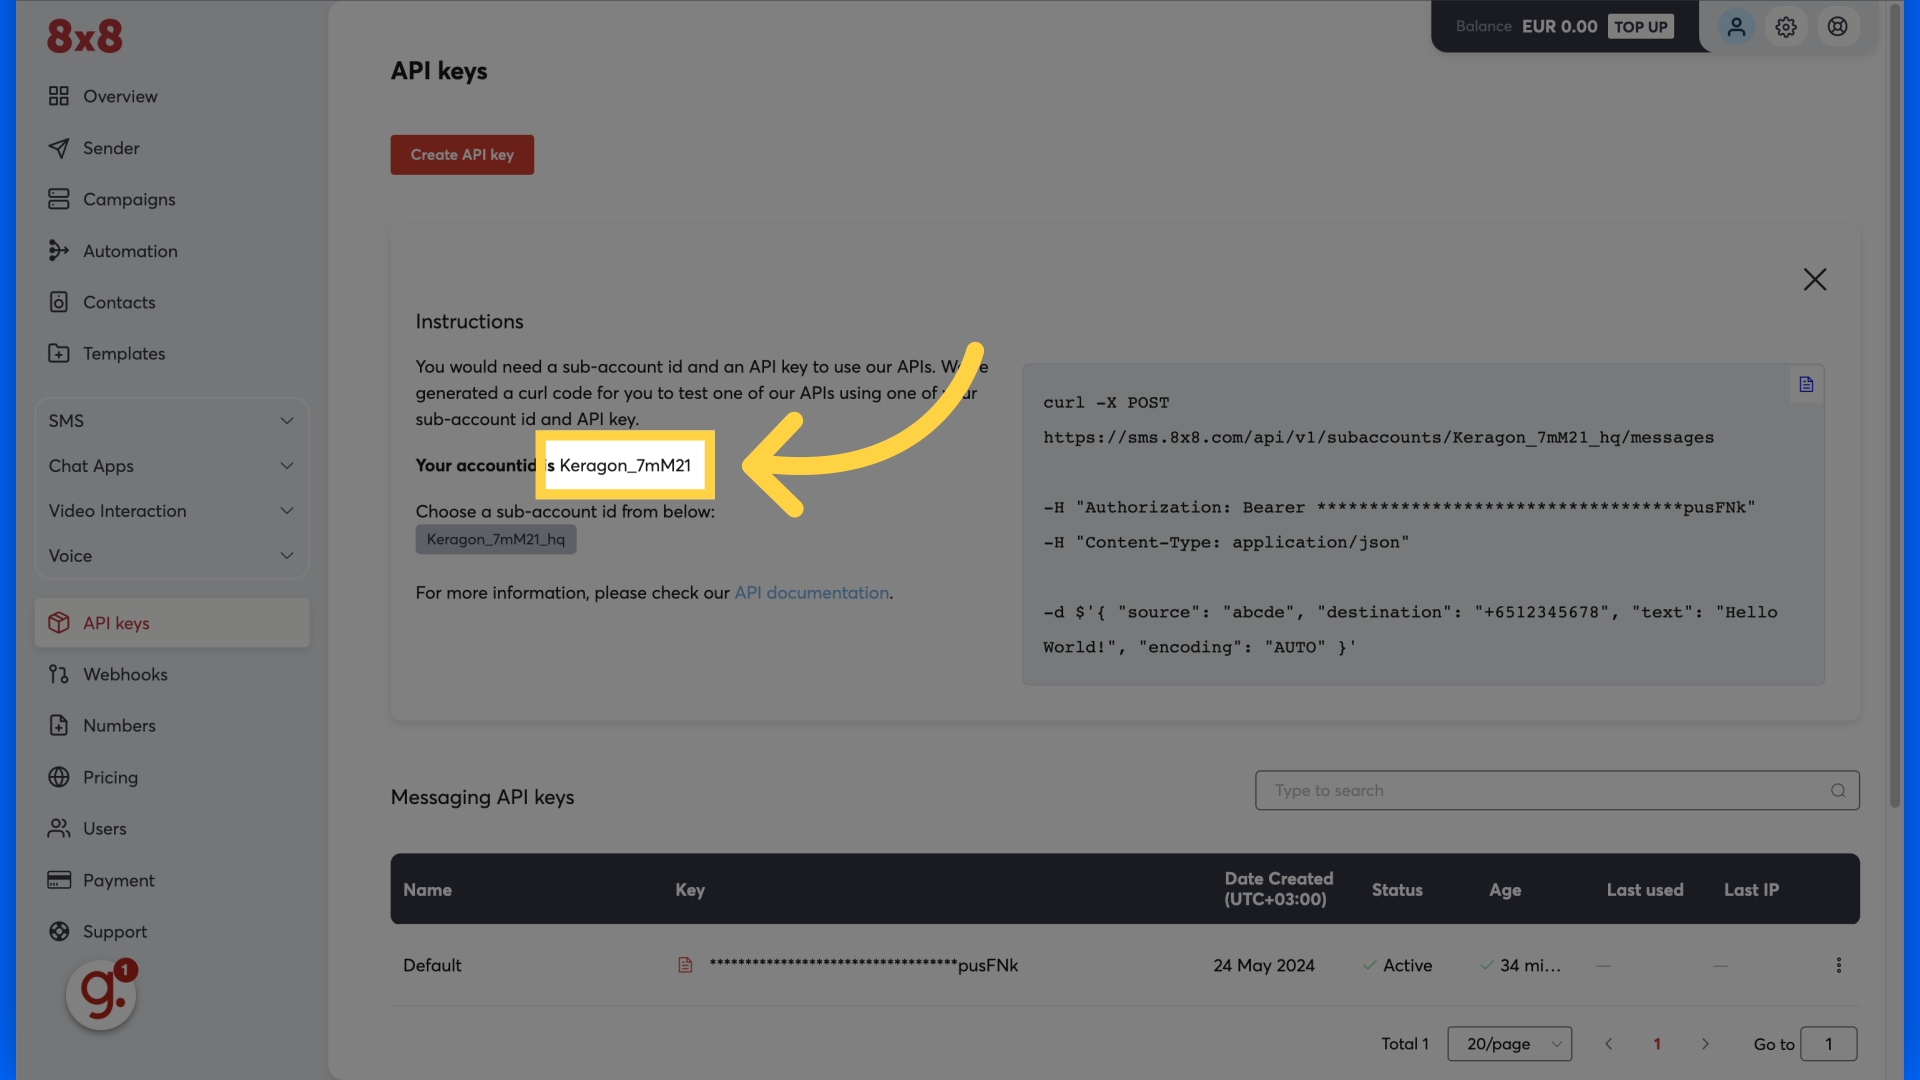Click the Name column header
The image size is (1920, 1080).
(427, 890)
